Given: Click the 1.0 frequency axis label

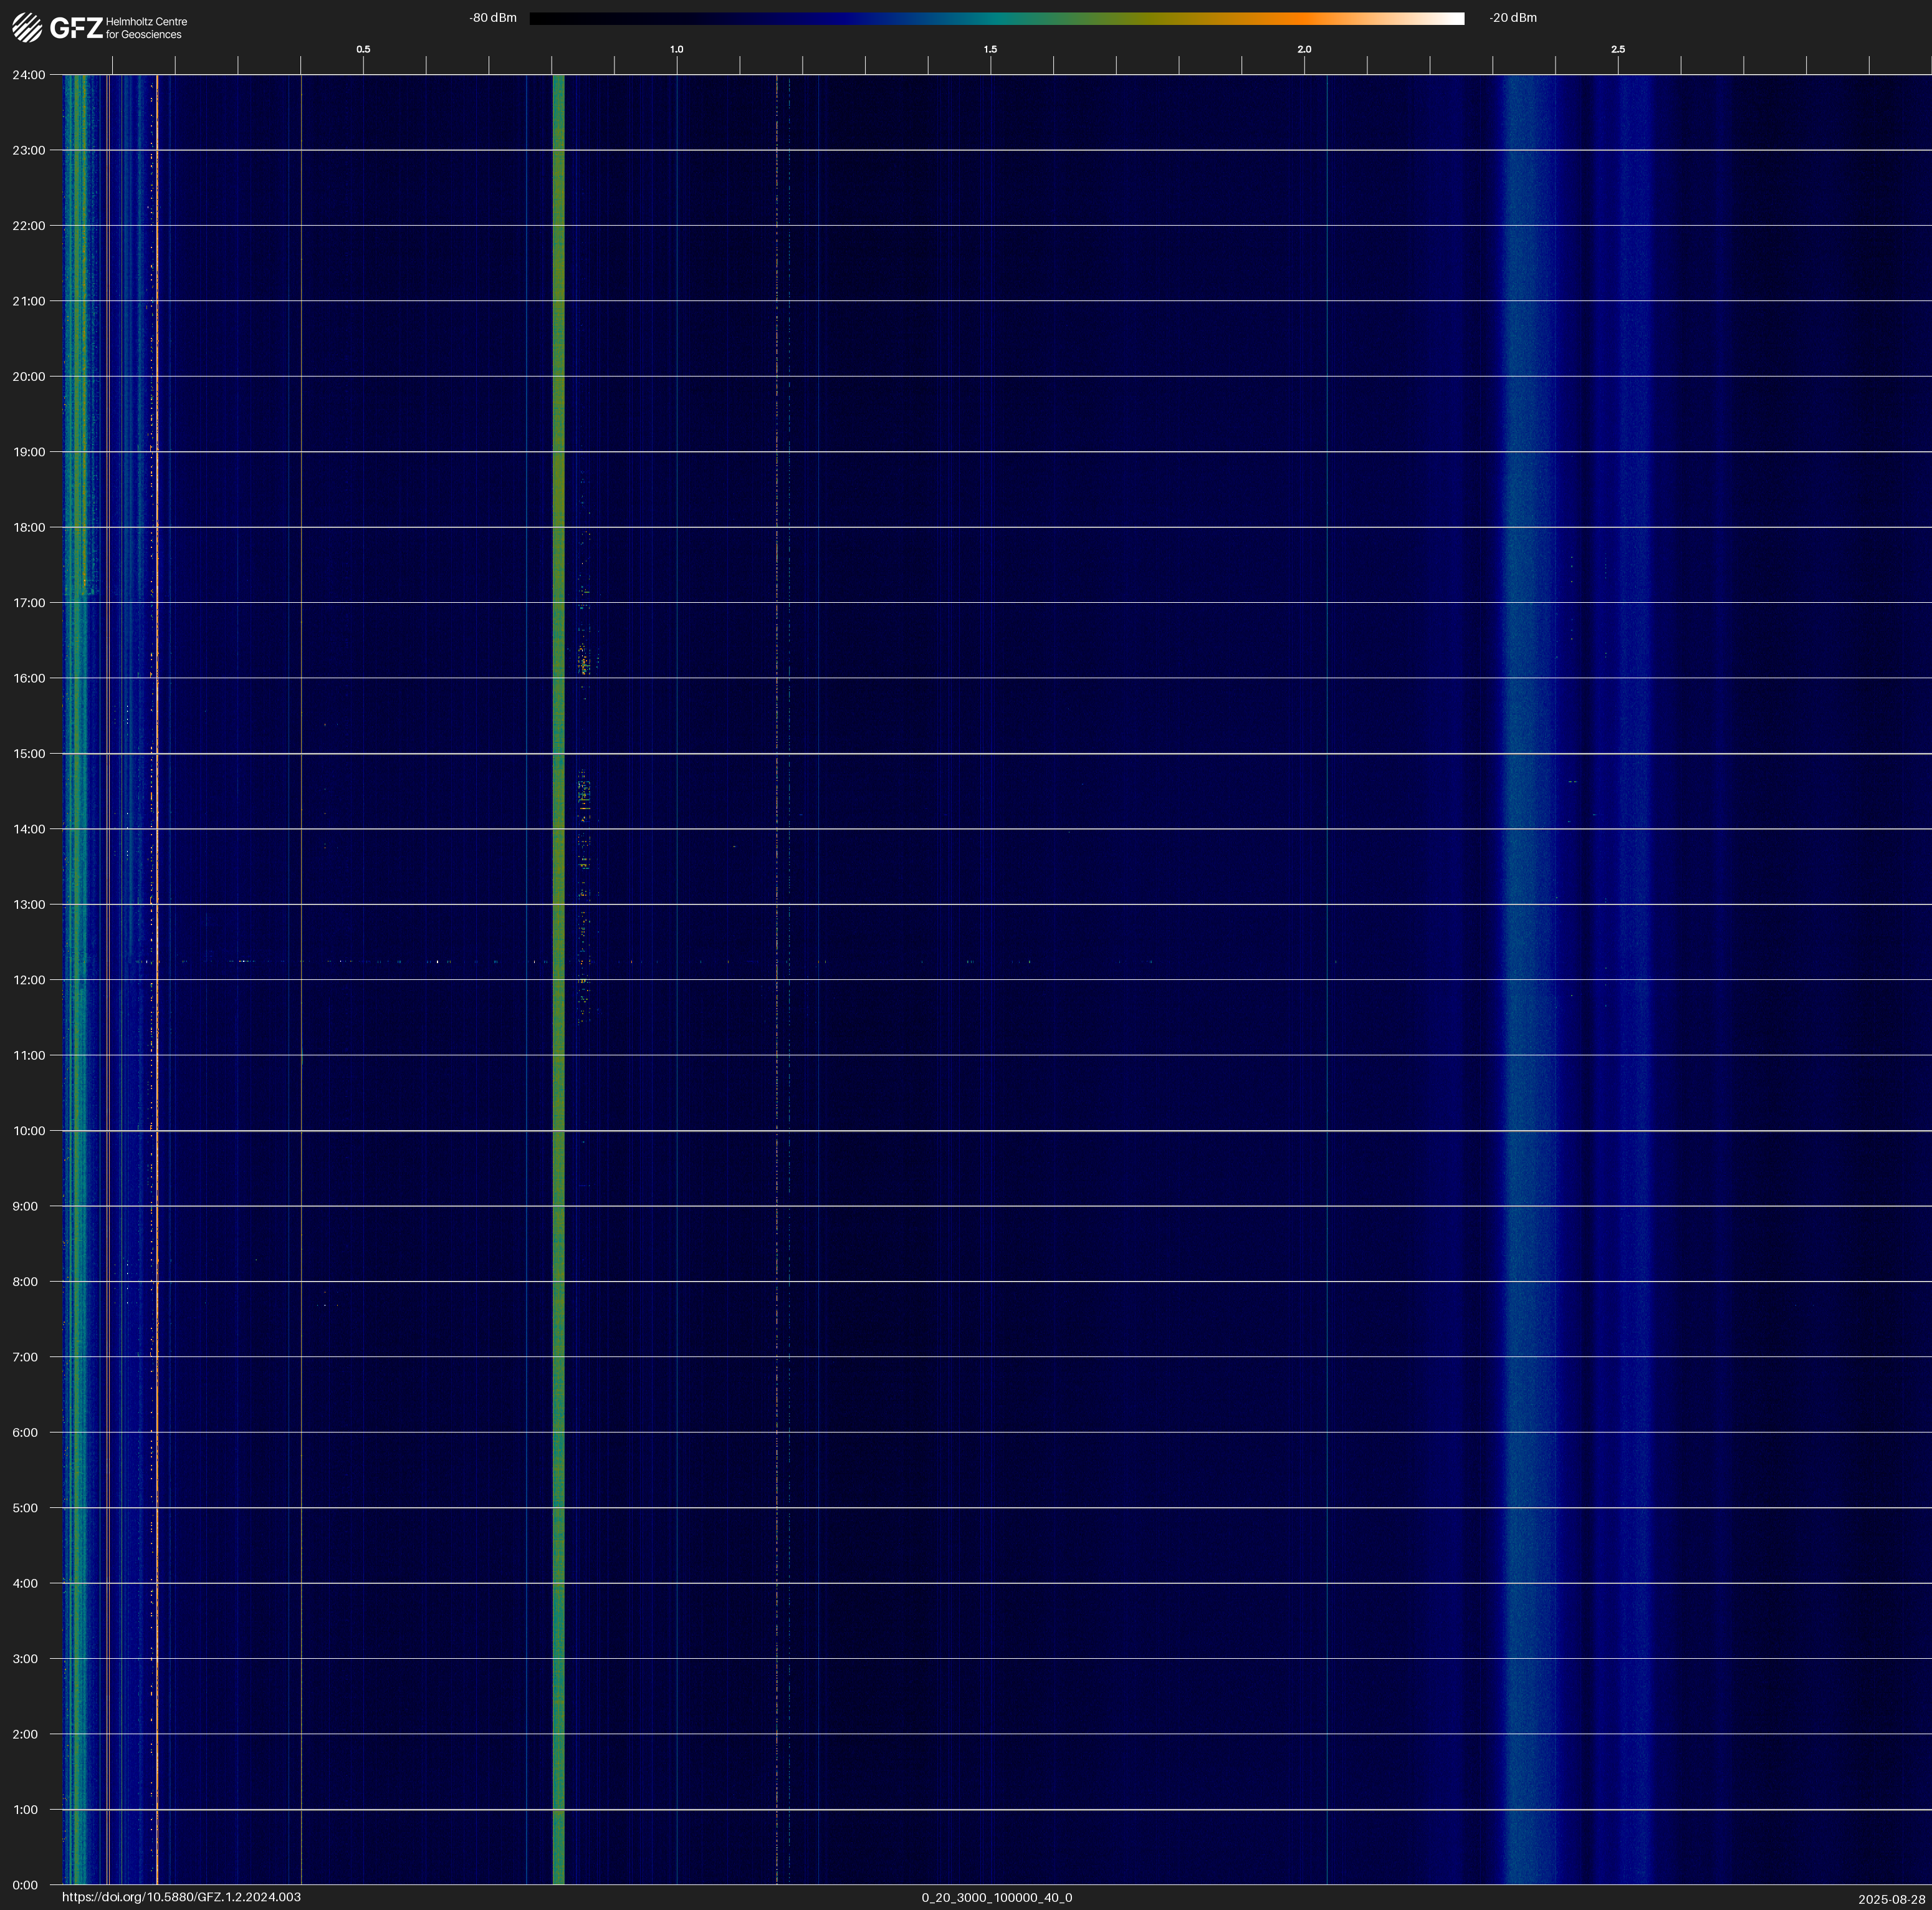Looking at the screenshot, I should coord(677,49).
